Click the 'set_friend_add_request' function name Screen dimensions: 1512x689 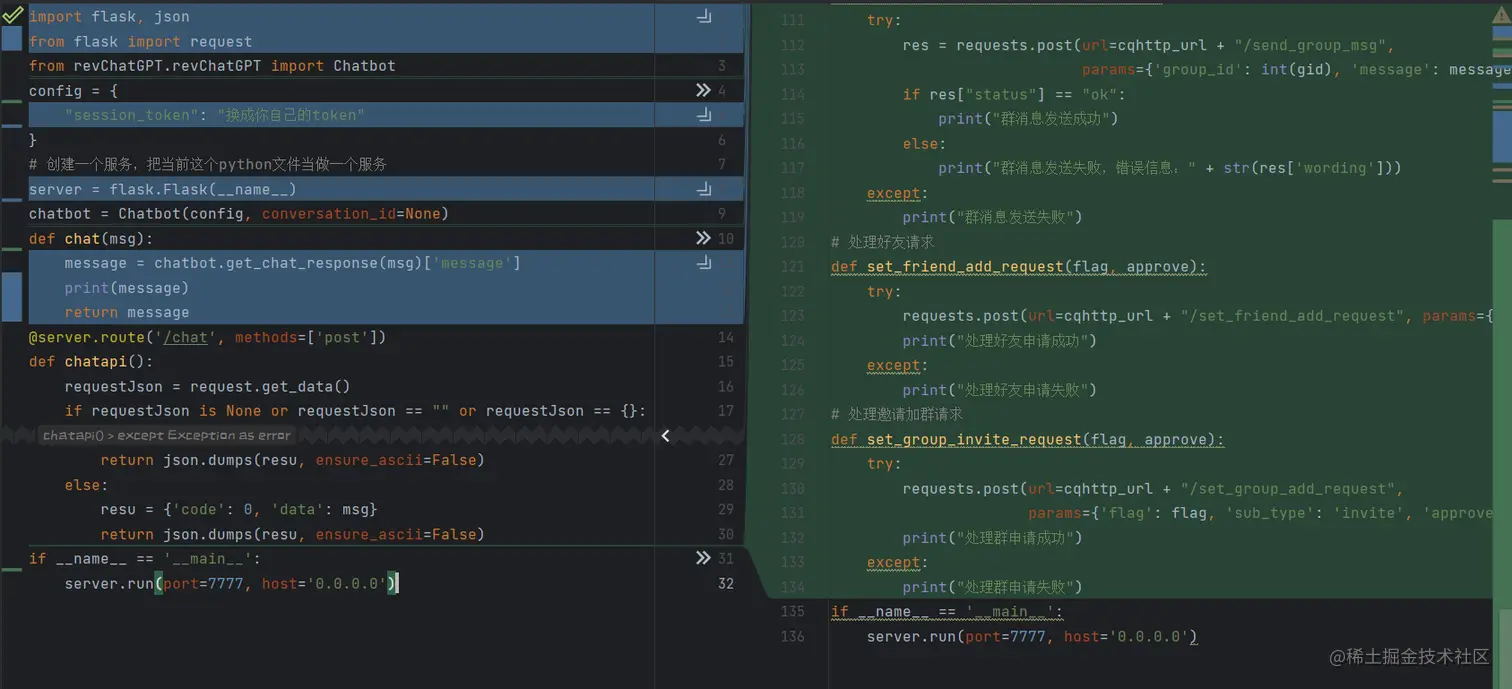[964, 267]
